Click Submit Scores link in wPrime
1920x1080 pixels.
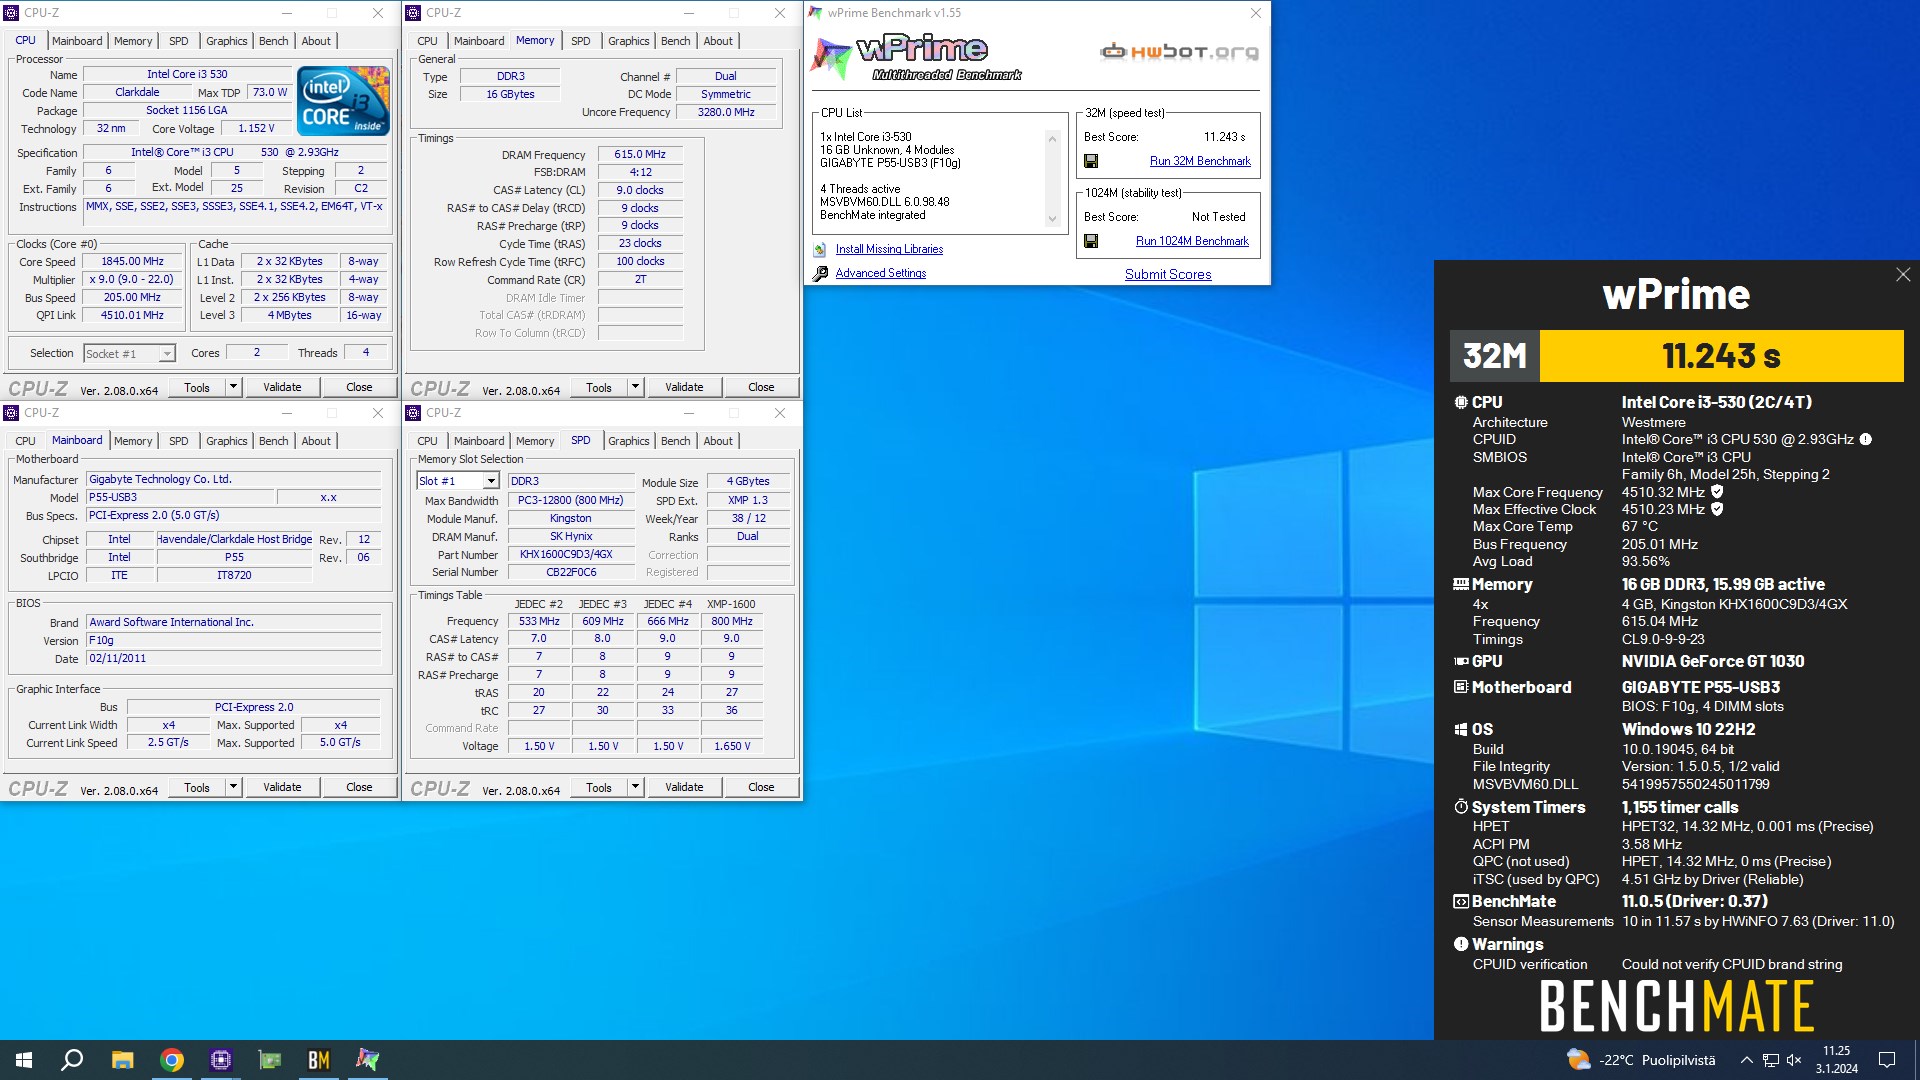1168,274
